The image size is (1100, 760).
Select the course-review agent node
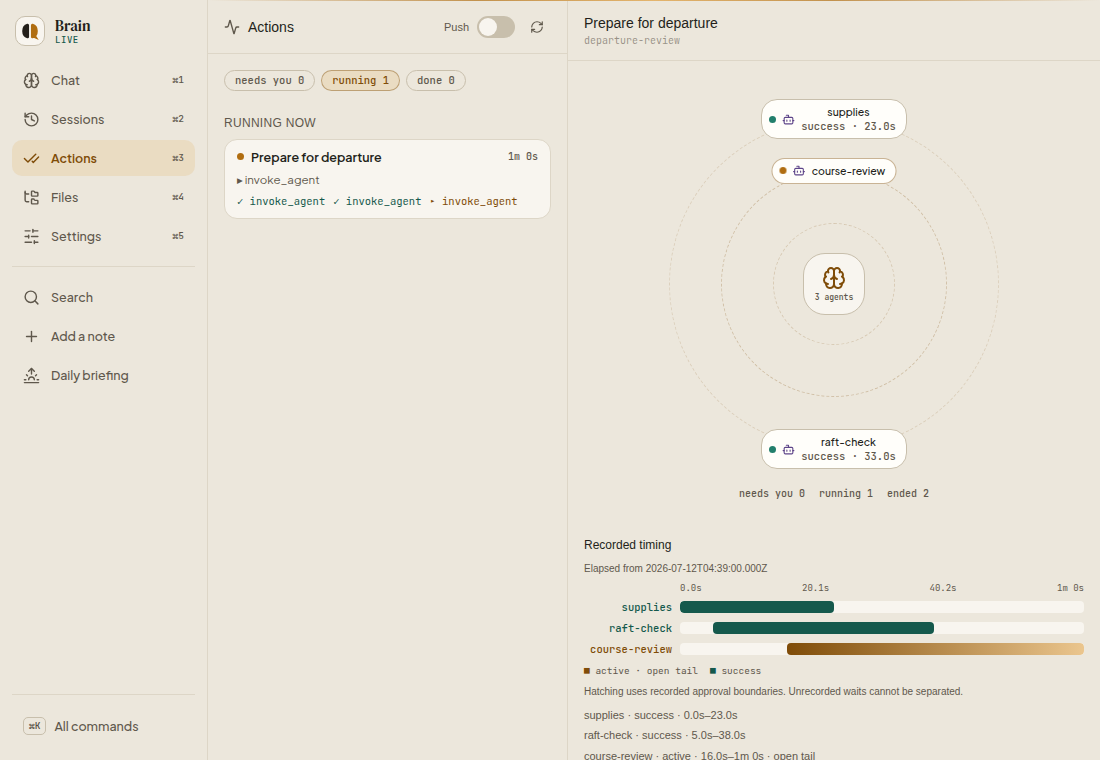click(x=833, y=171)
